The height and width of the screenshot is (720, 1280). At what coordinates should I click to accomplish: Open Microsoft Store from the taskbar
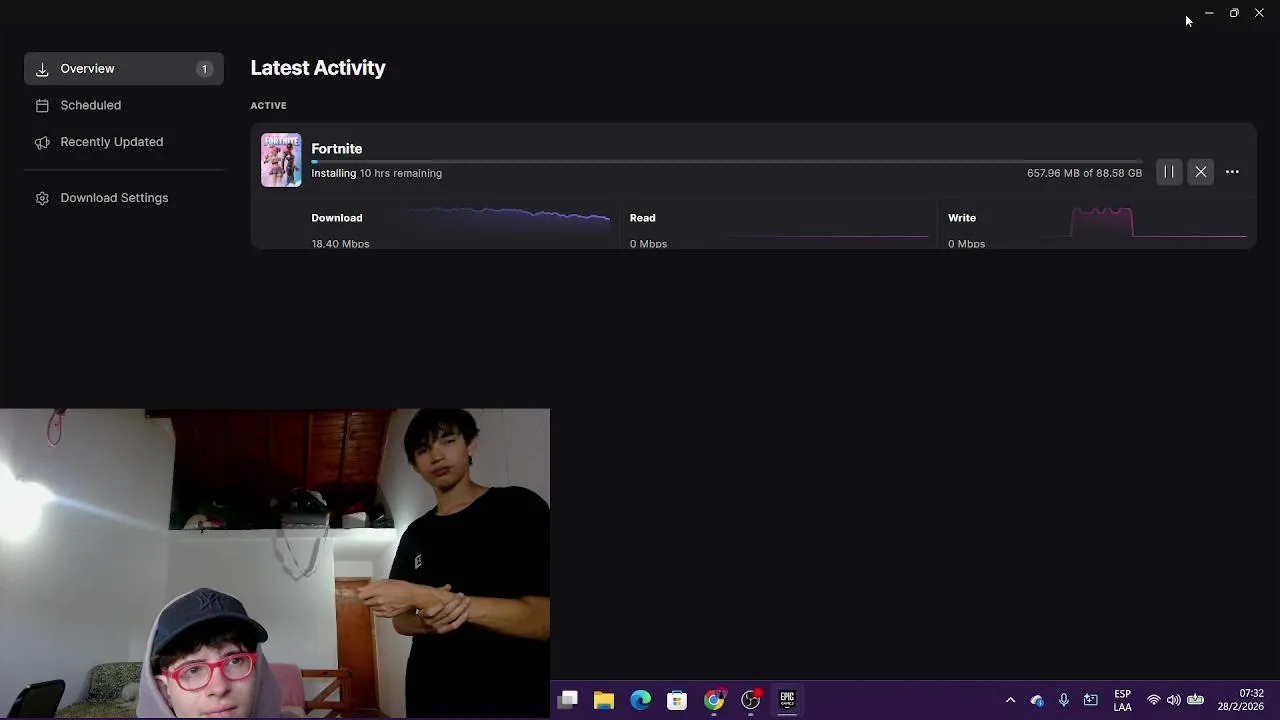click(x=677, y=700)
